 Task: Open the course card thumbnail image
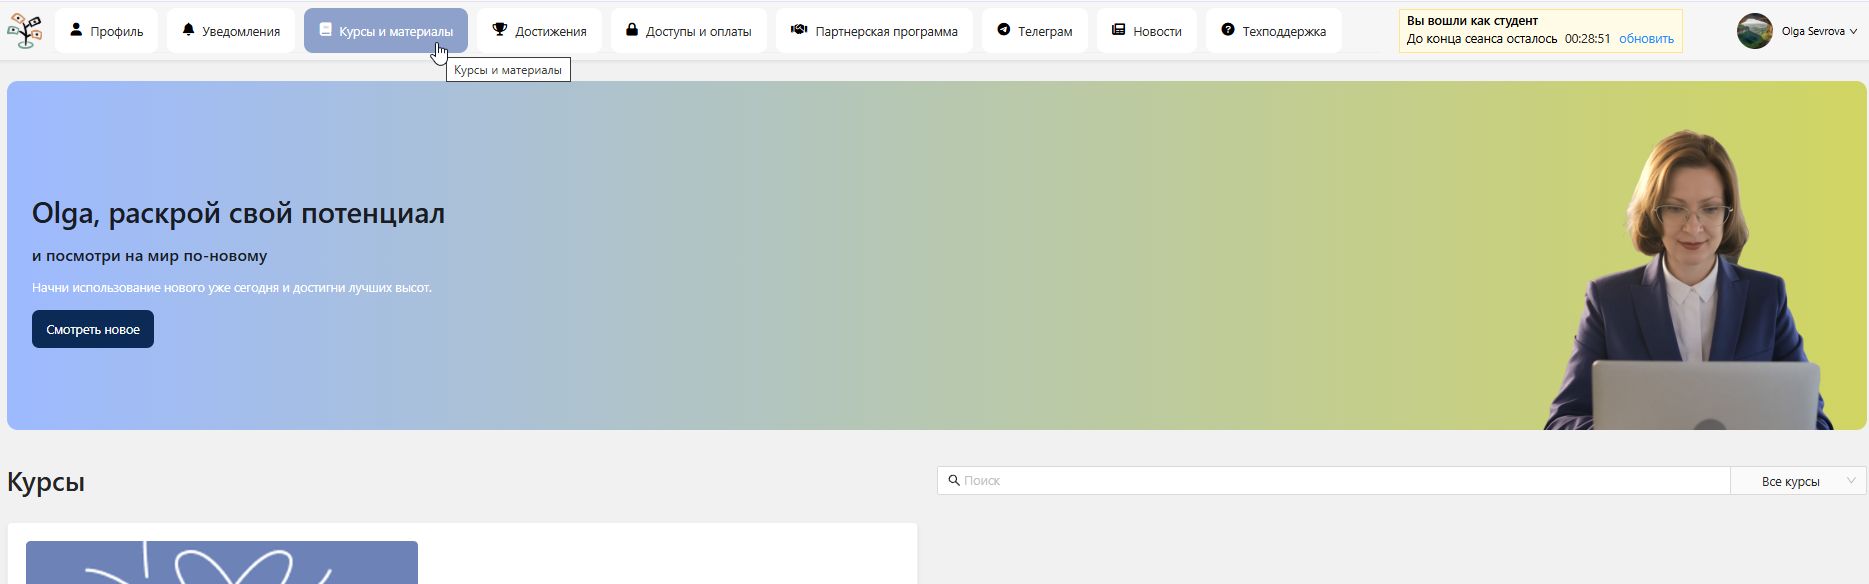pos(222,563)
